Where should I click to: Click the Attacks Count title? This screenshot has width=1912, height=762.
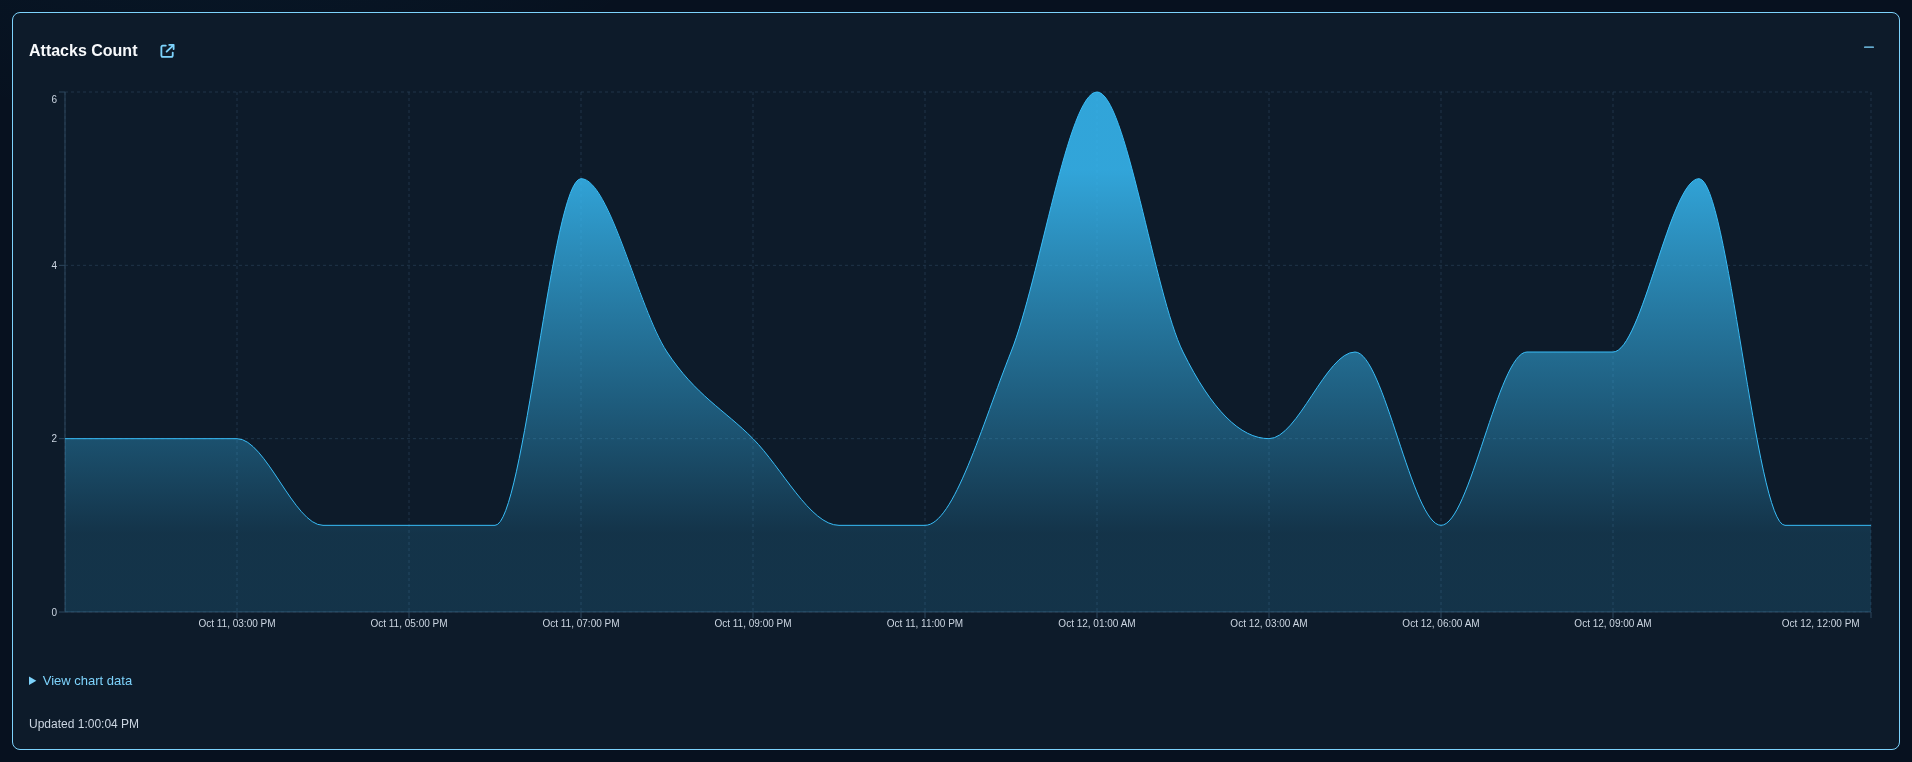pyautogui.click(x=83, y=51)
